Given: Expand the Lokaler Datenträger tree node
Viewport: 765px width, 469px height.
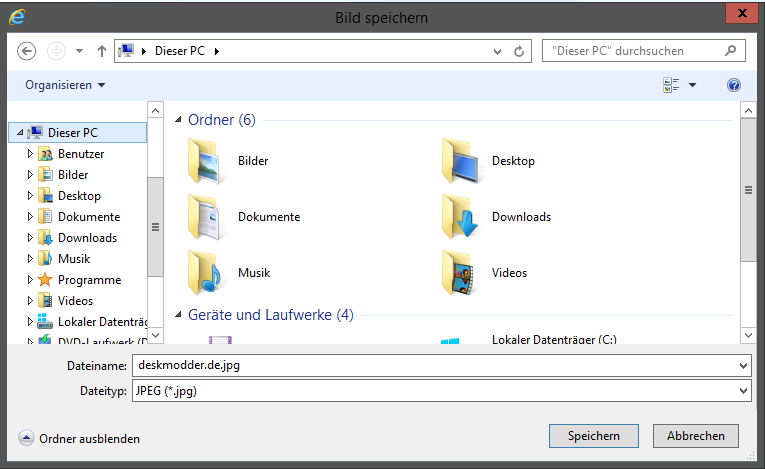Looking at the screenshot, I should click(30, 322).
